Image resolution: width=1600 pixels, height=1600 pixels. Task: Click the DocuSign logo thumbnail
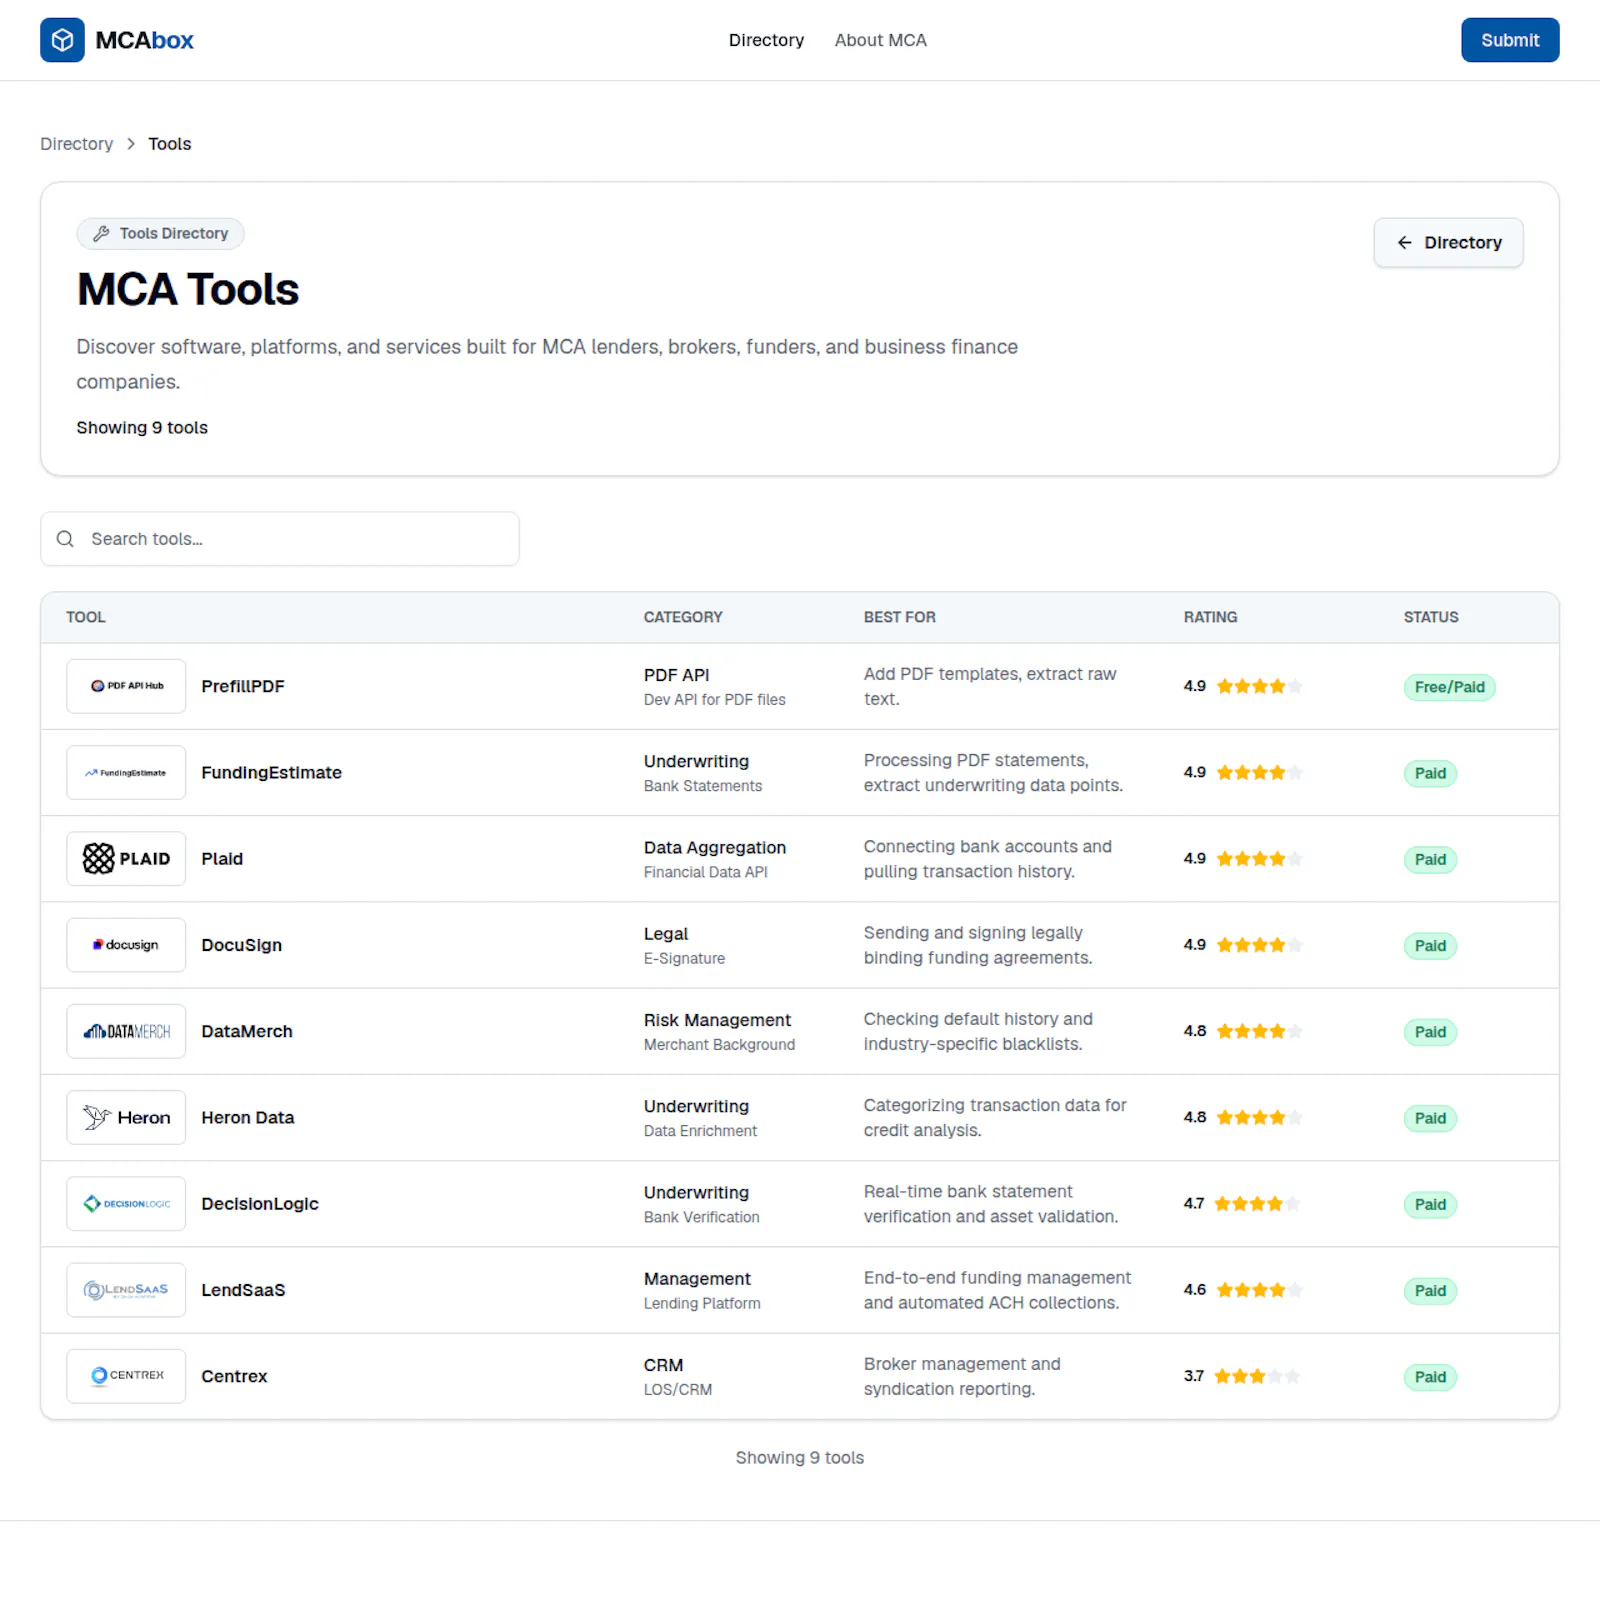(126, 945)
